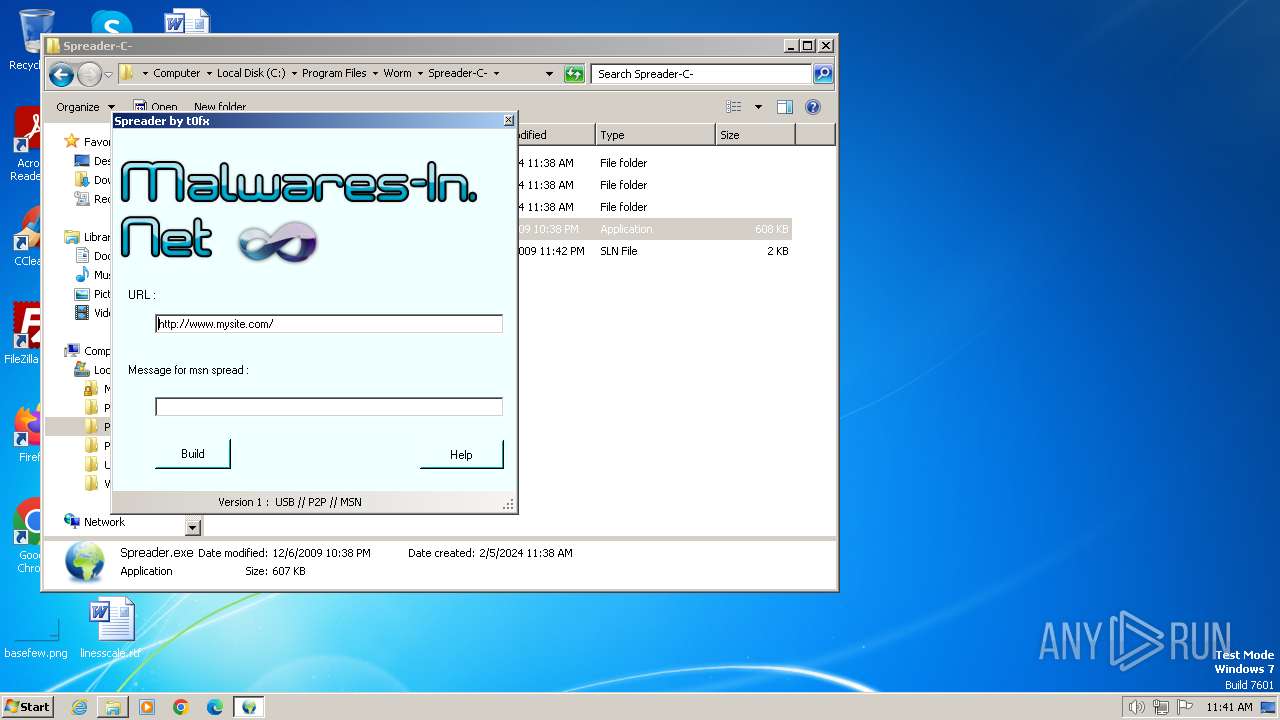This screenshot has height=720, width=1280.
Task: Launch Edge from the taskbar
Action: click(x=215, y=707)
